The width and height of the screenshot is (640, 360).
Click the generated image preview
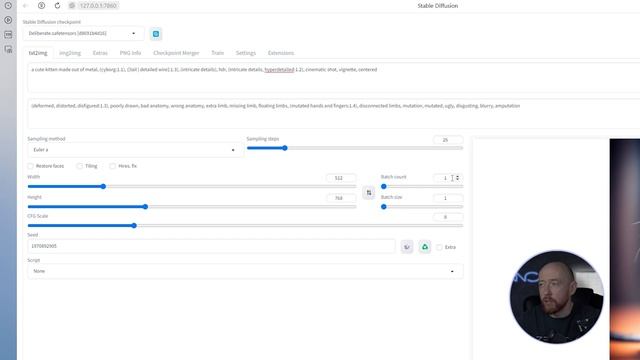point(625,249)
